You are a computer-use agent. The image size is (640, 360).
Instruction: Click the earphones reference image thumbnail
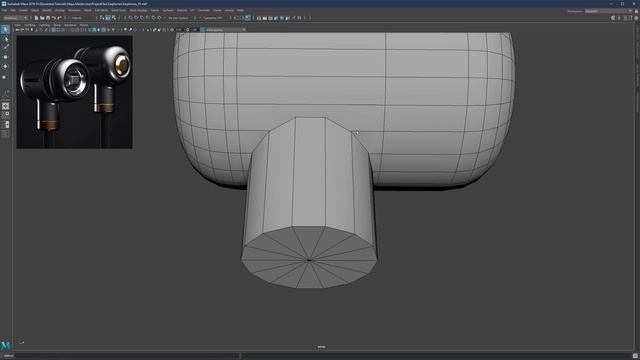tap(74, 92)
